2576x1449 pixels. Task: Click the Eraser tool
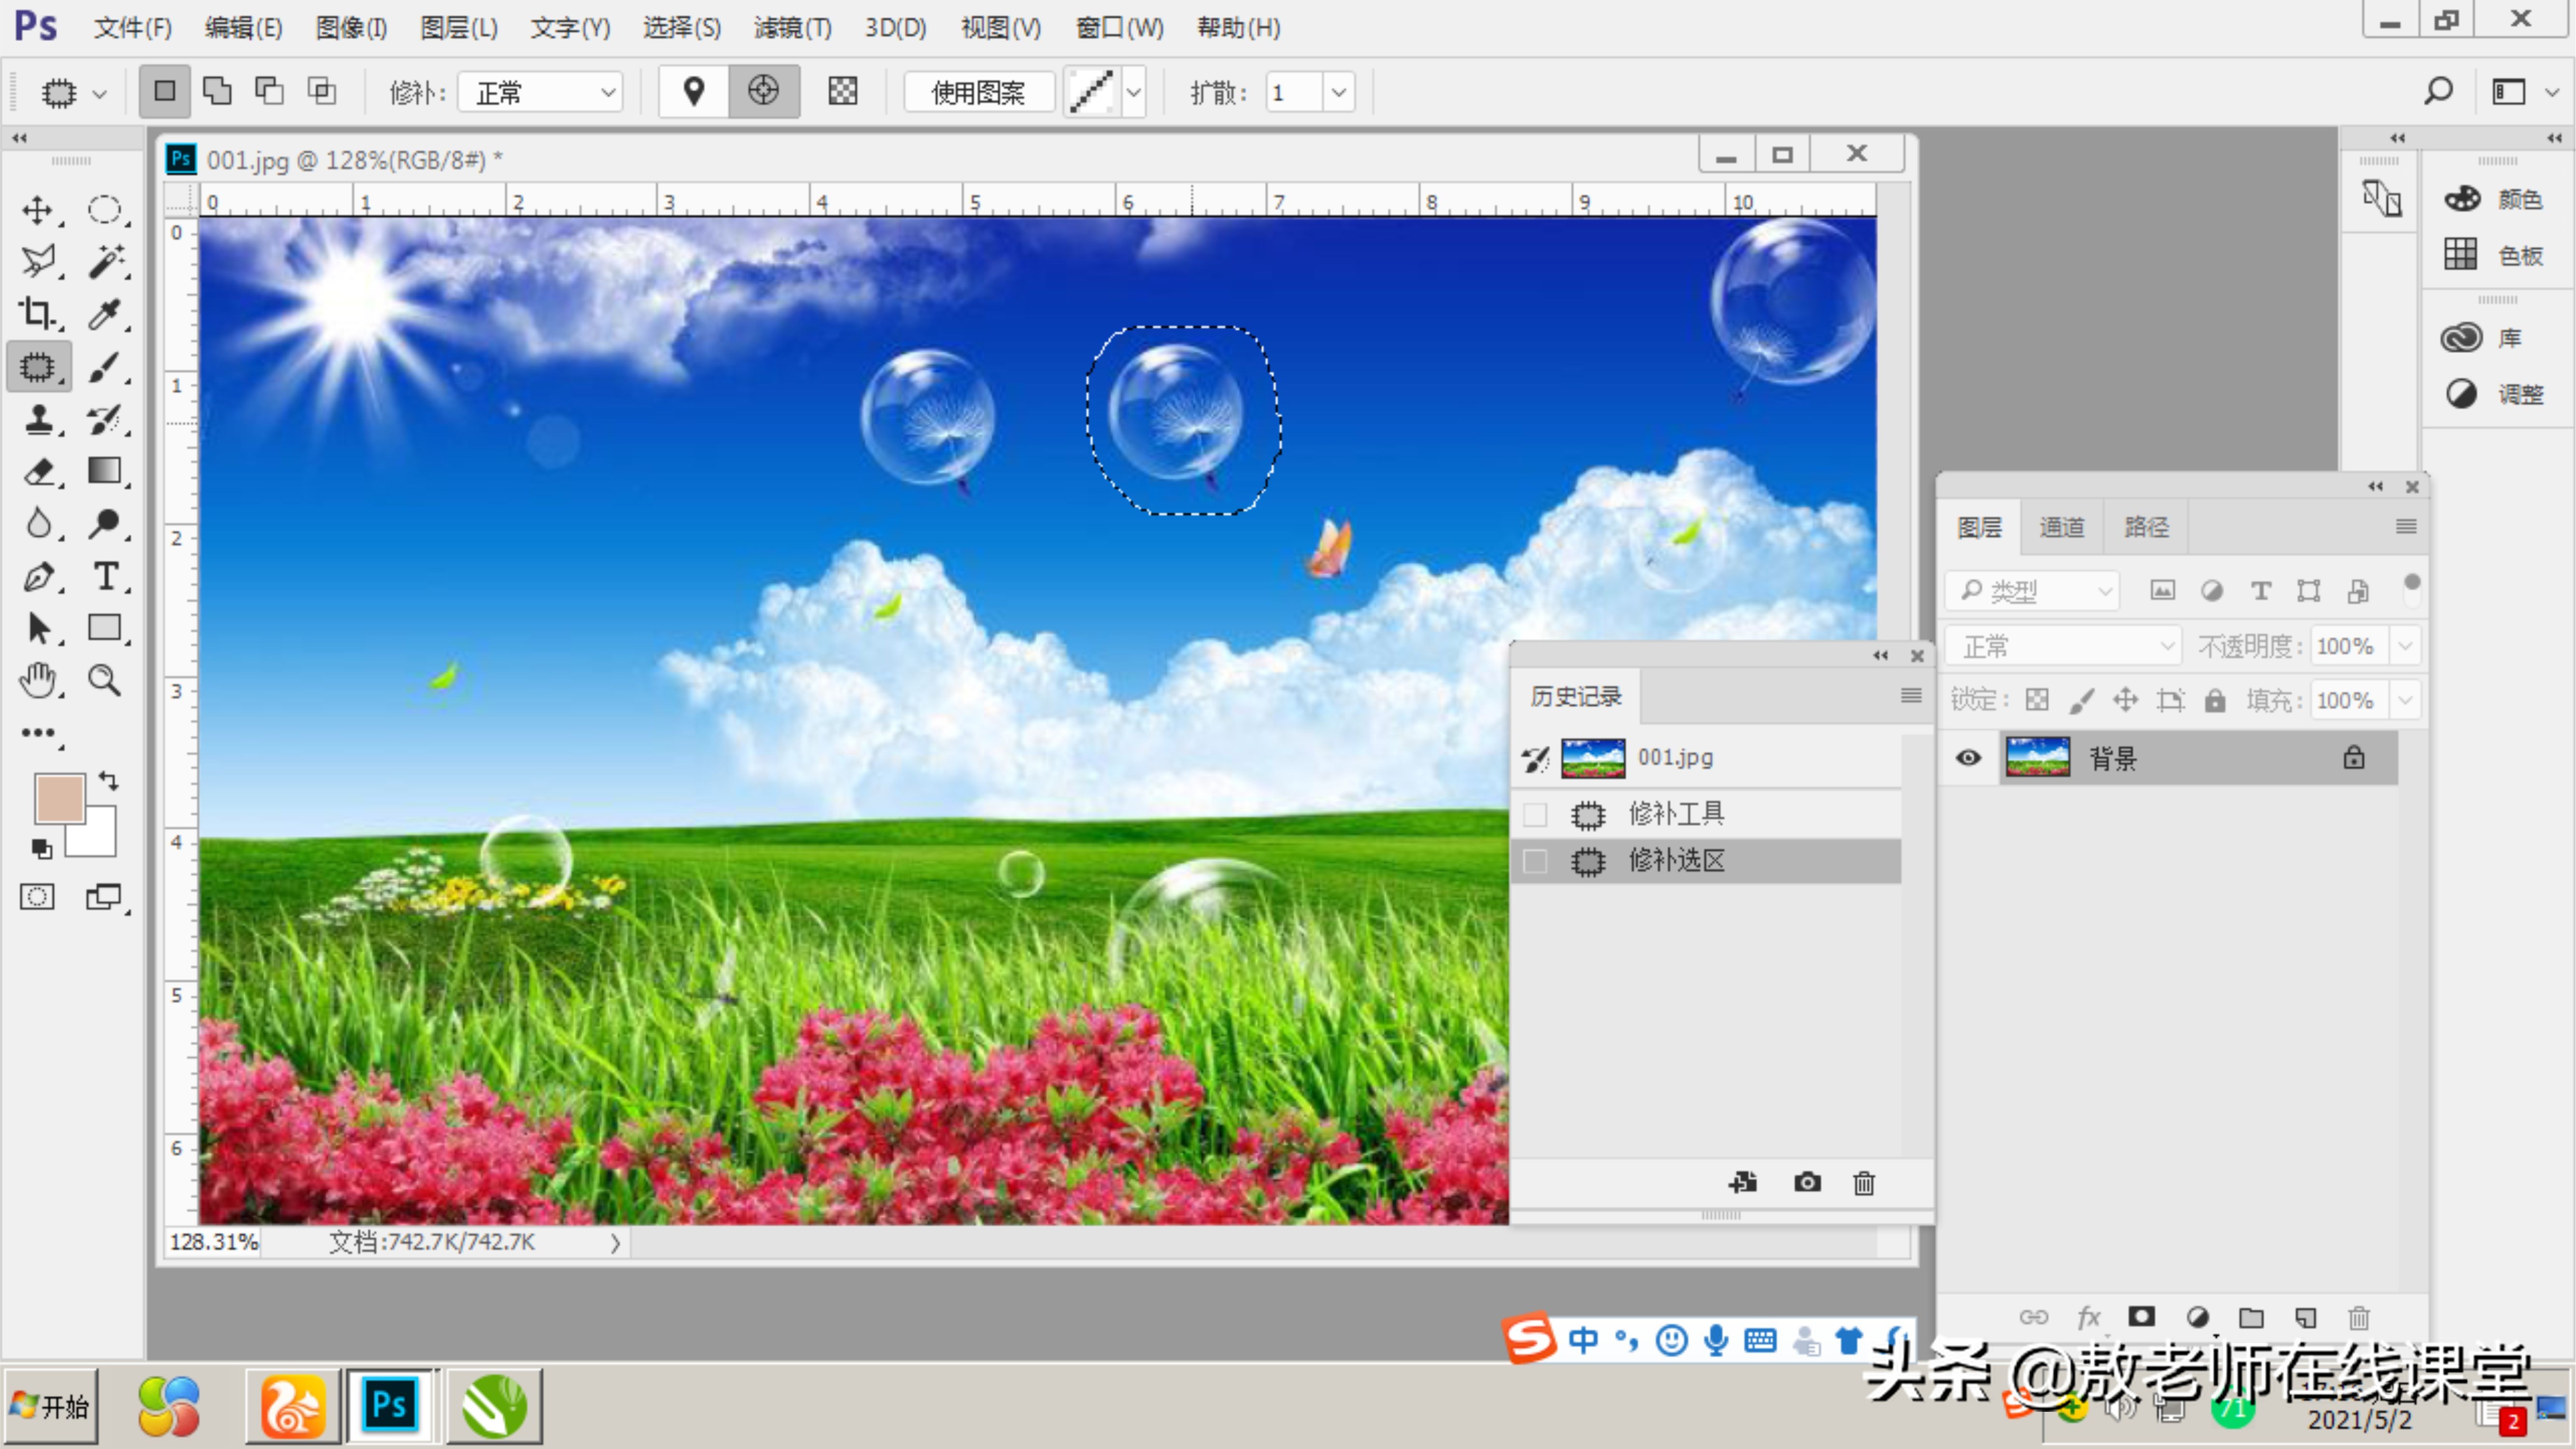38,471
